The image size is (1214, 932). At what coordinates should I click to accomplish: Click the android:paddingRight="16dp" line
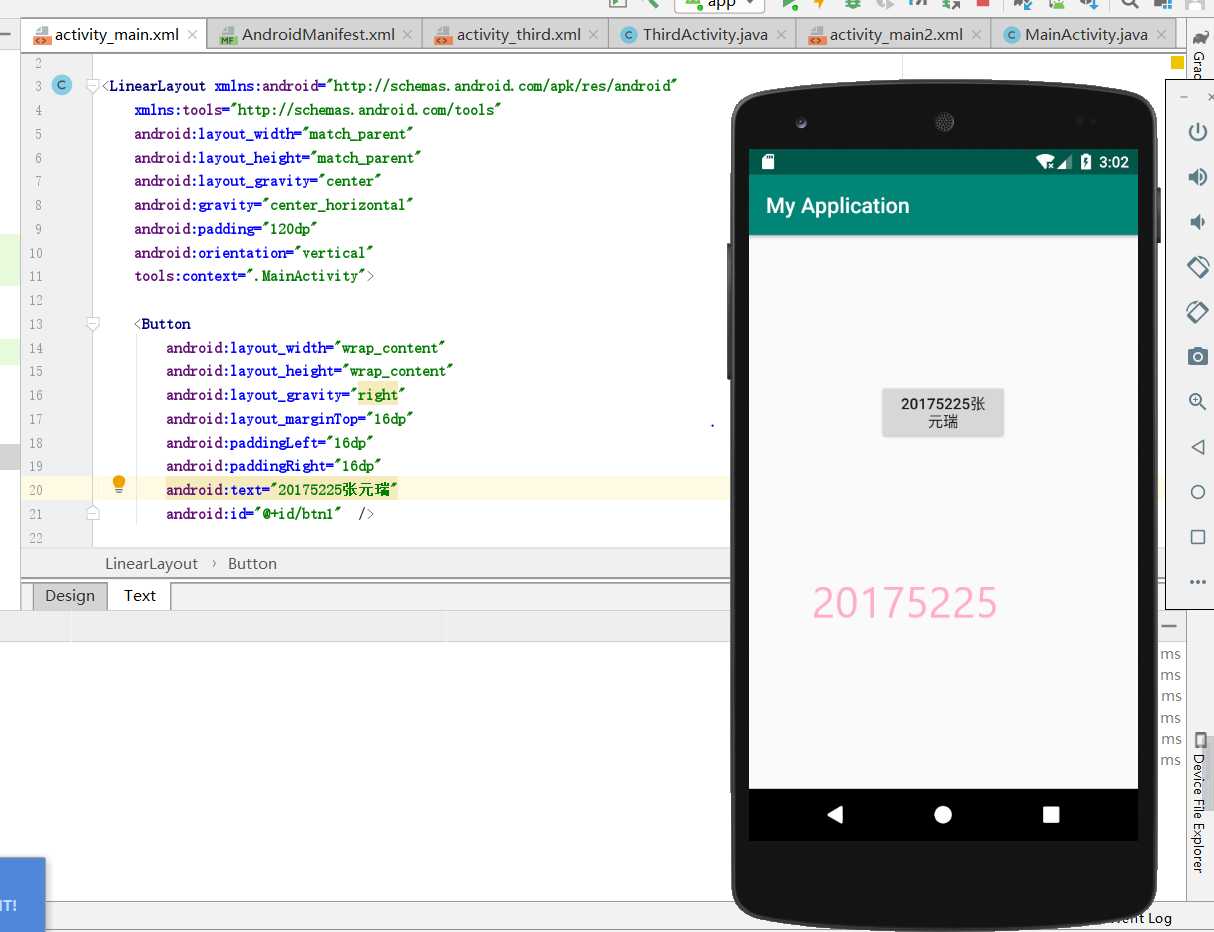(x=274, y=466)
